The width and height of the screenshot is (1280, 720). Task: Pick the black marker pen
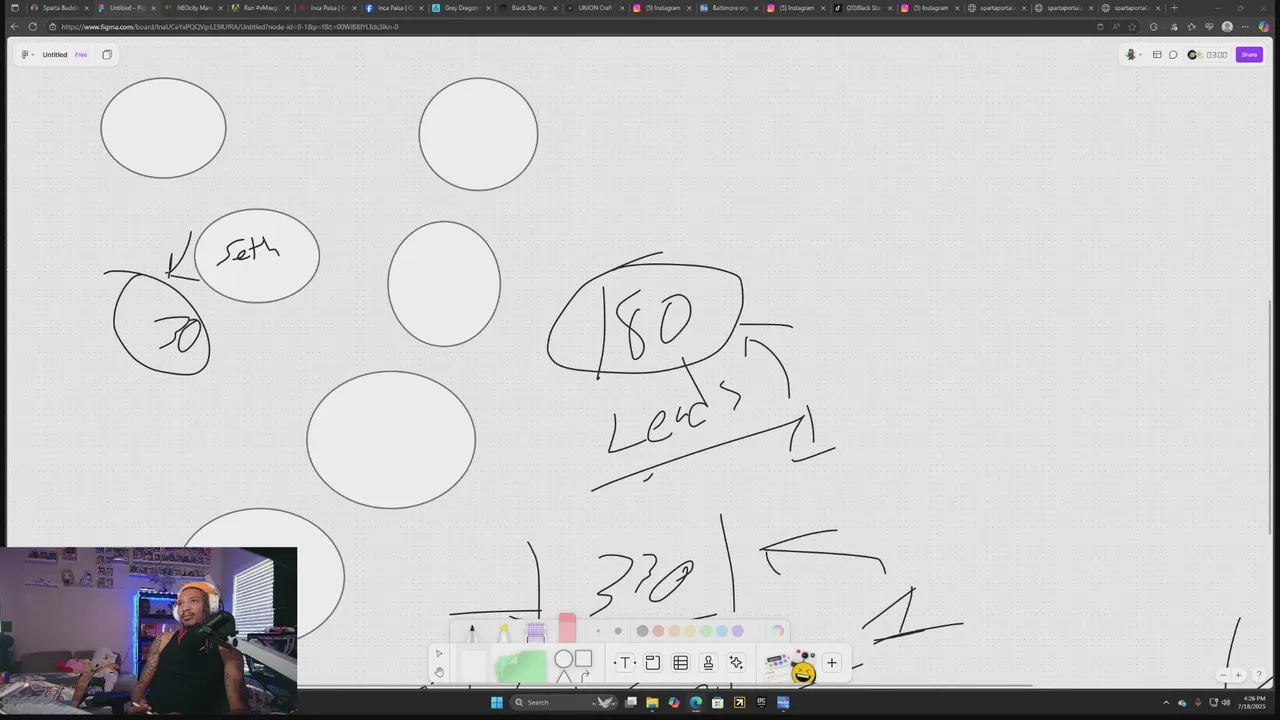click(472, 633)
